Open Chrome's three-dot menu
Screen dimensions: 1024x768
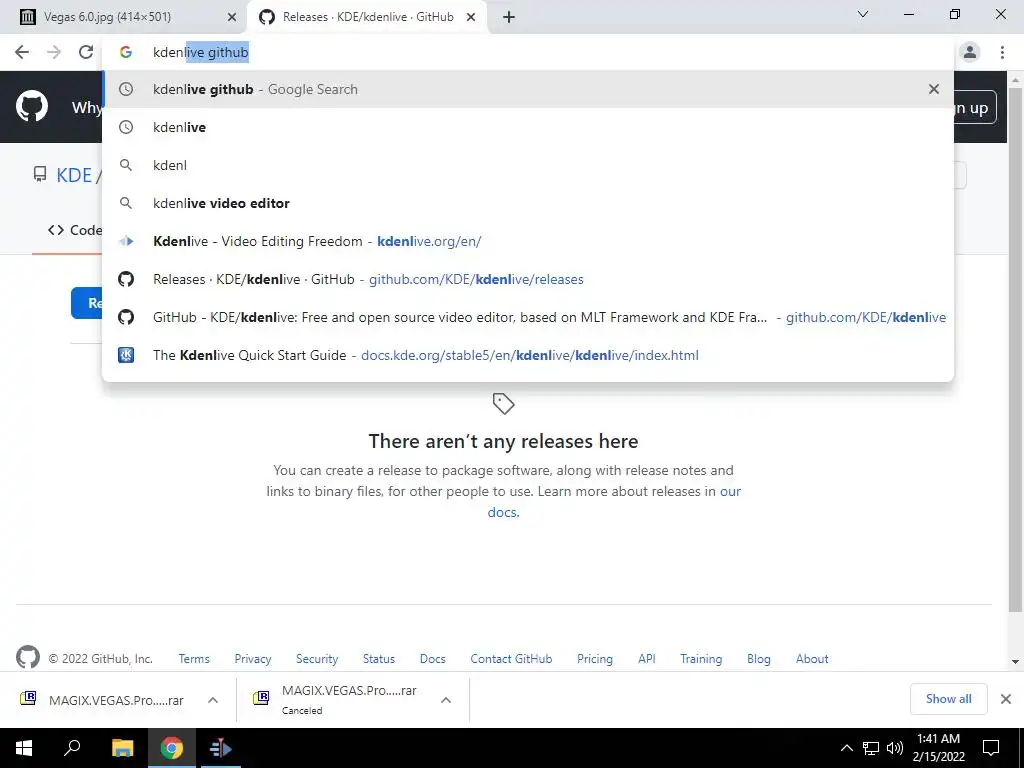click(1002, 52)
